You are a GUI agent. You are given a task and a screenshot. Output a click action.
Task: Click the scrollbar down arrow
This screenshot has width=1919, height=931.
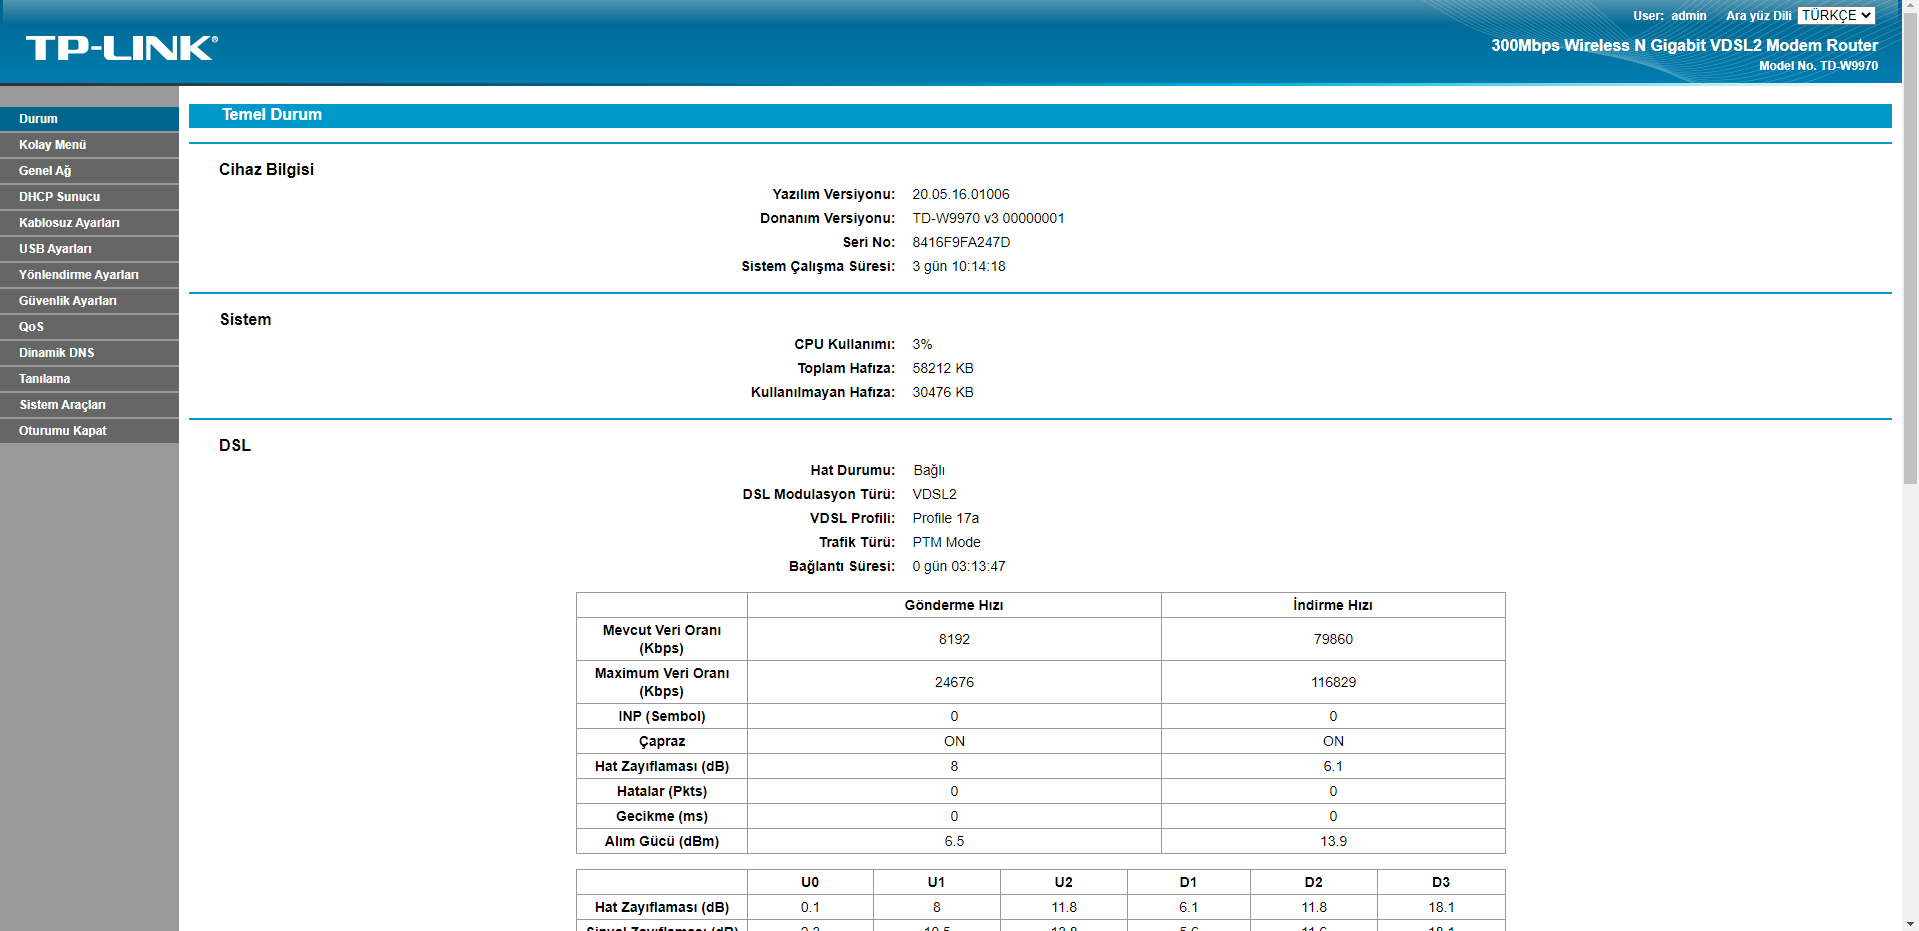pyautogui.click(x=1911, y=923)
